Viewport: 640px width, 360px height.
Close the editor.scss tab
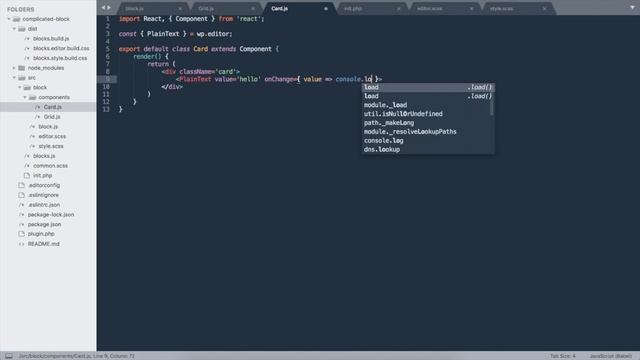(x=471, y=9)
